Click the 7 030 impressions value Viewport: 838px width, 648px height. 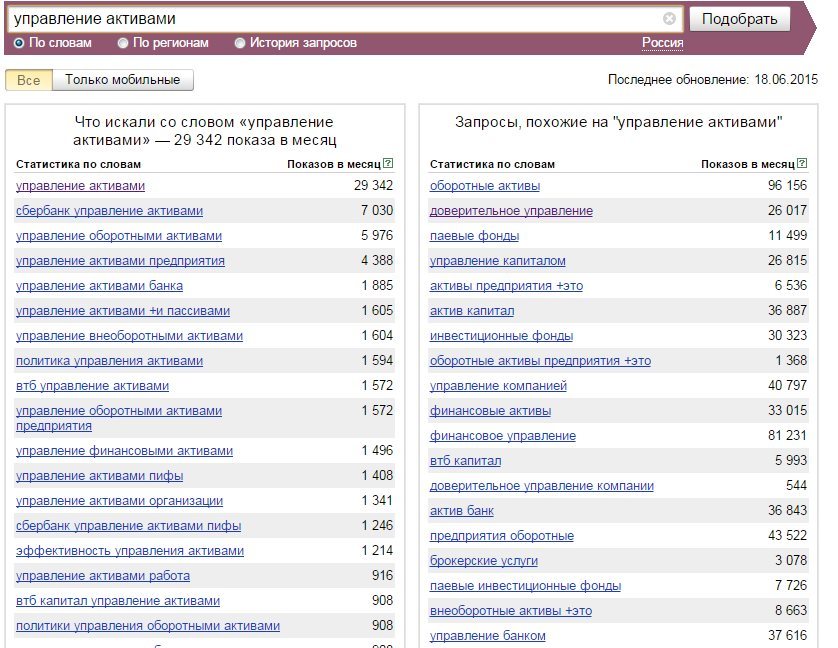(377, 211)
